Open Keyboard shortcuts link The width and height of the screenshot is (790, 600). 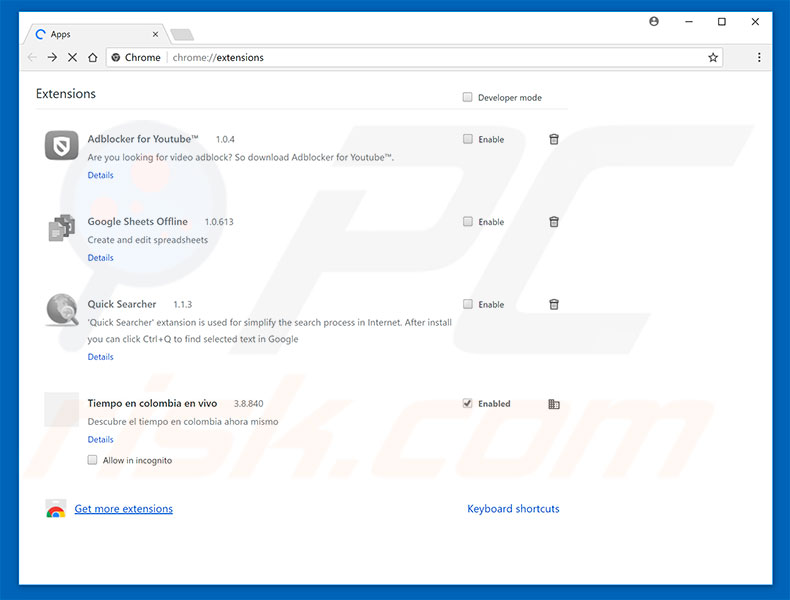(513, 509)
